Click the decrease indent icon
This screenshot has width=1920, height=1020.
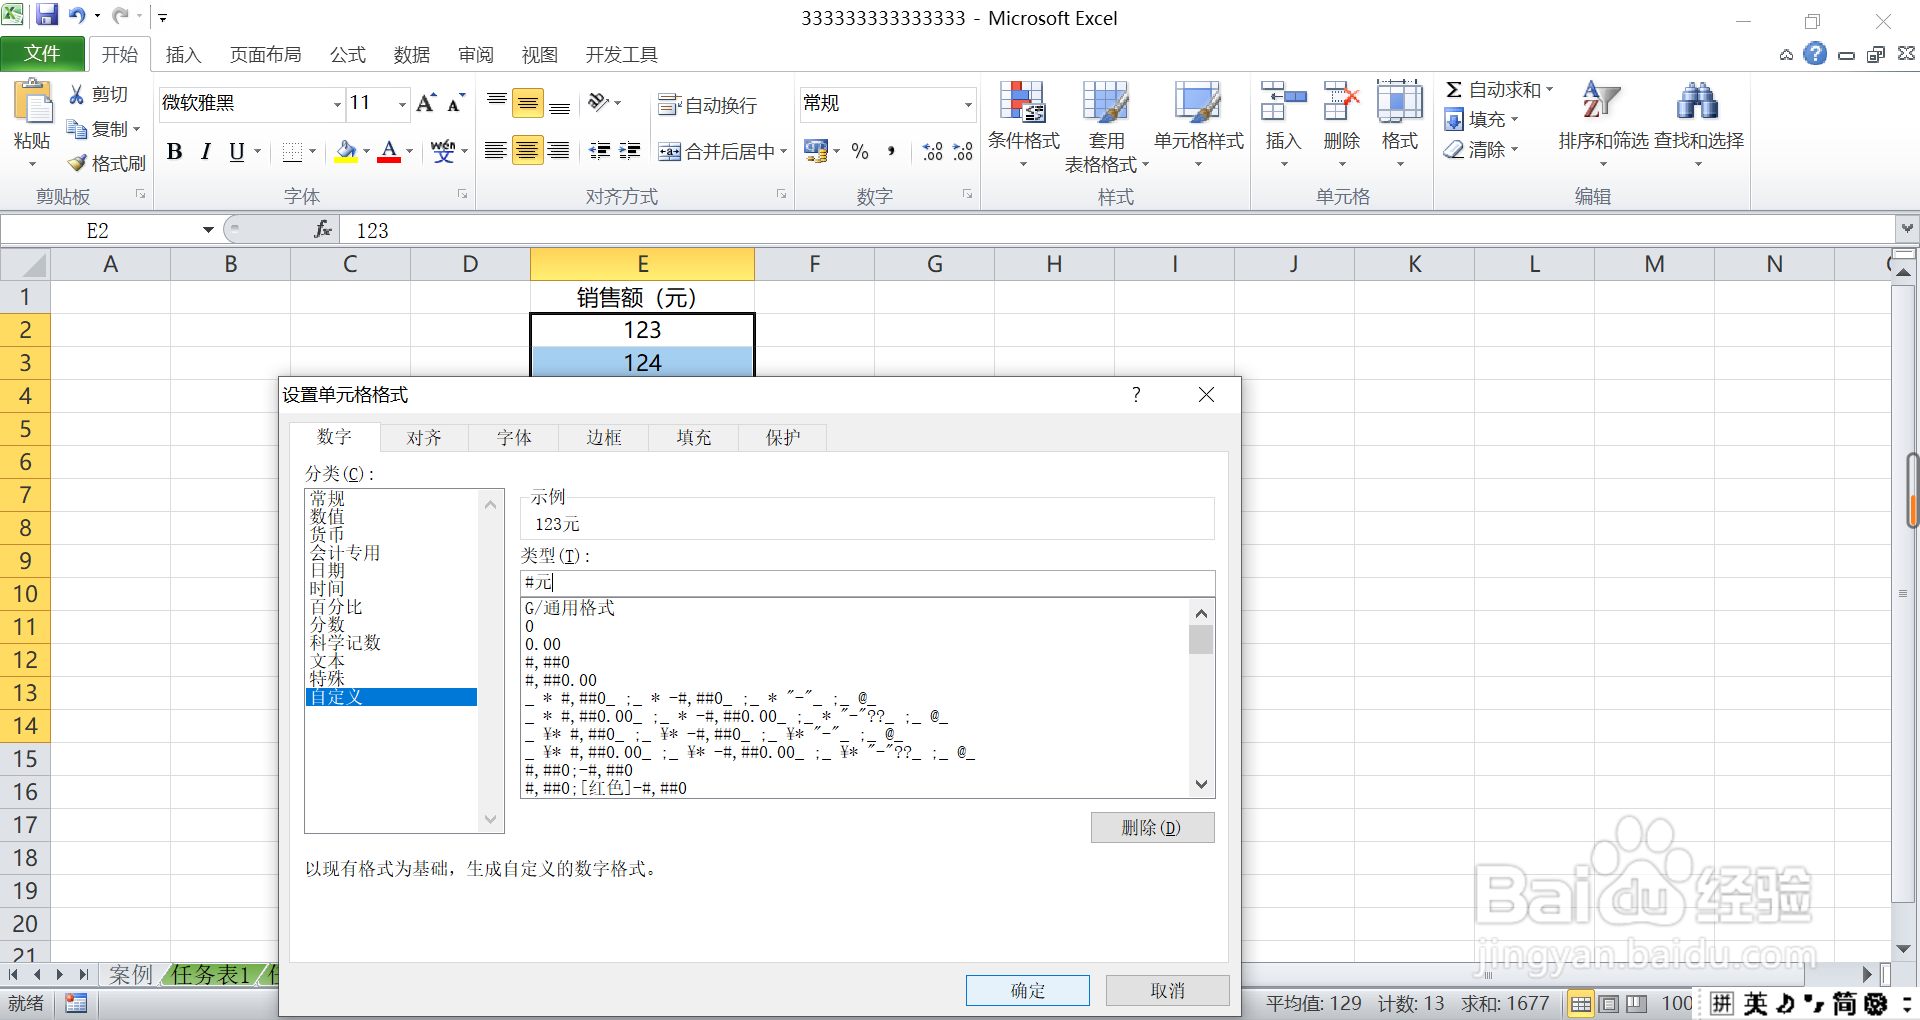coord(600,151)
